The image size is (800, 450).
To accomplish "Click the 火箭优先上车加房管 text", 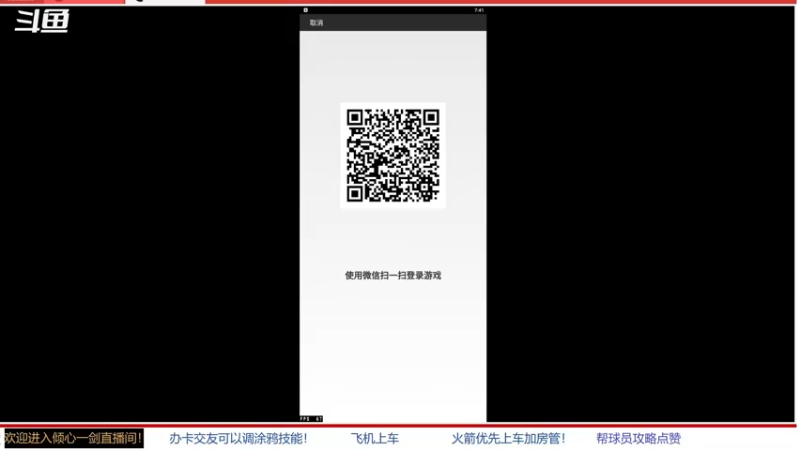I will coord(509,439).
